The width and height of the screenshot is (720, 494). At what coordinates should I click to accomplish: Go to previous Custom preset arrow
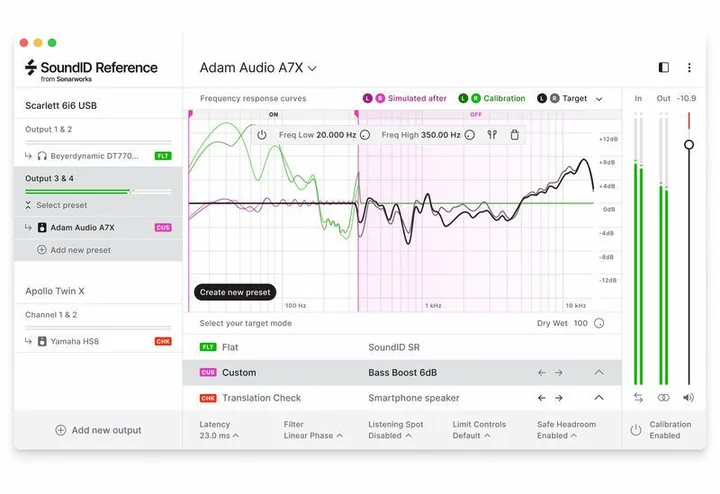click(x=542, y=373)
